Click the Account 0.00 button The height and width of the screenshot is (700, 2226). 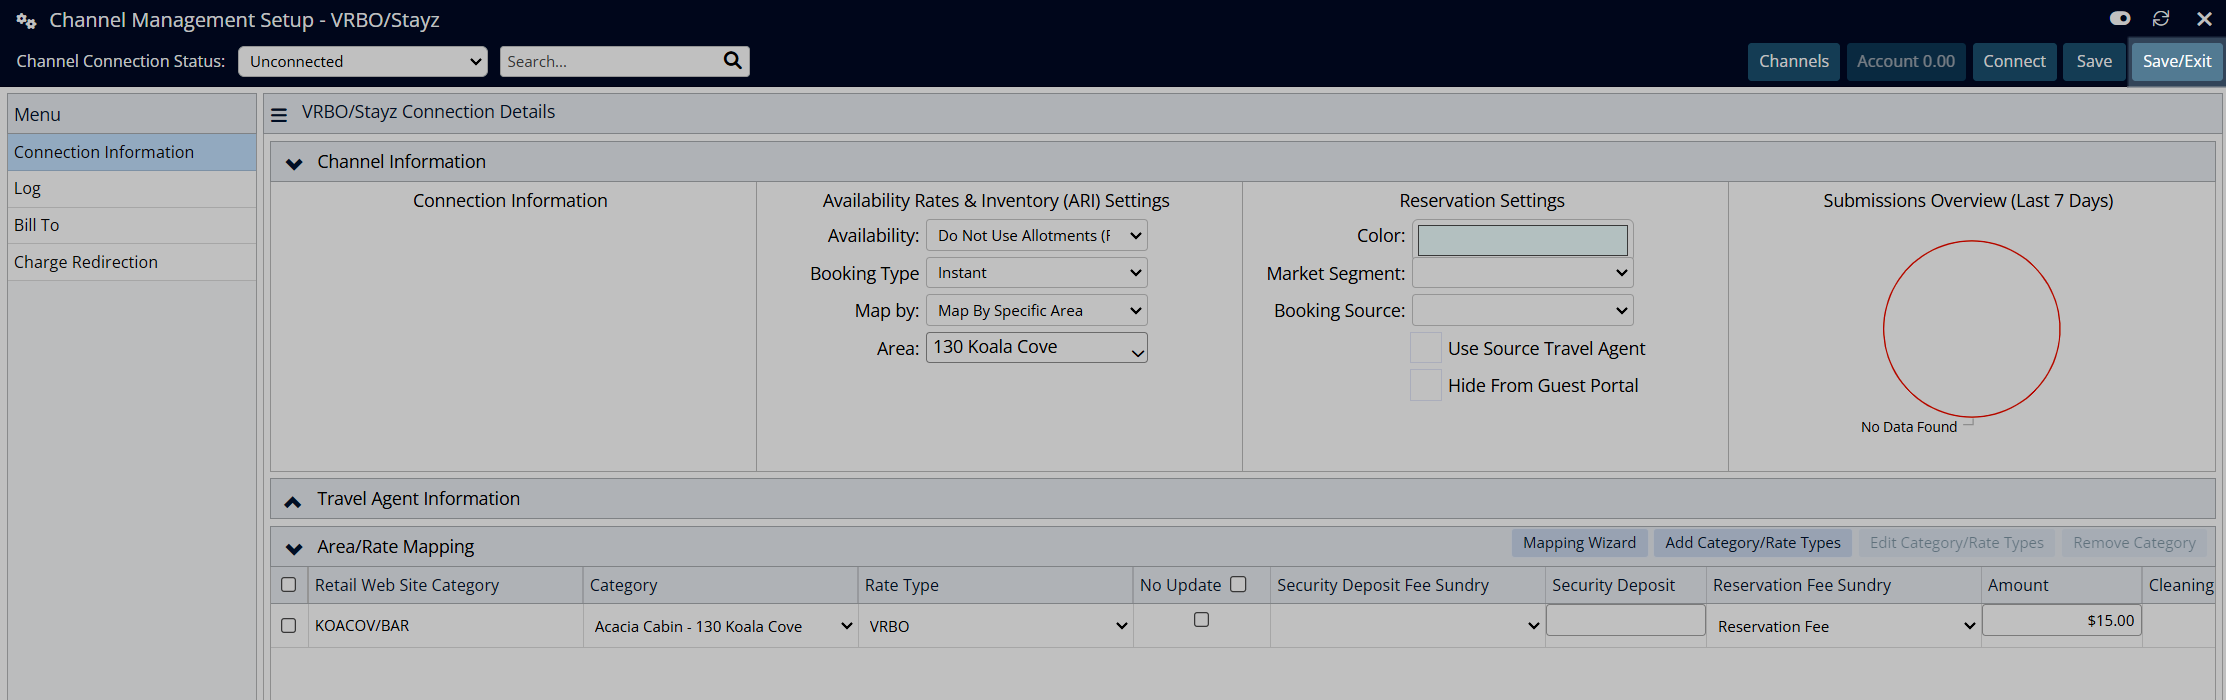[x=1906, y=61]
